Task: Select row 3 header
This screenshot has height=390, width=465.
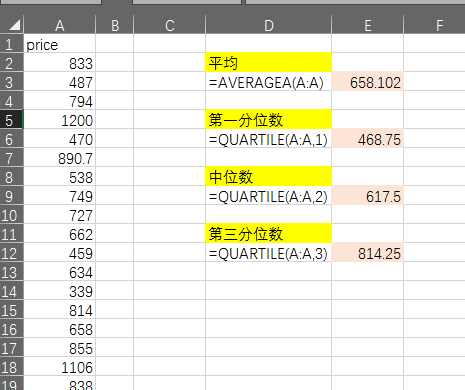Action: click(12, 81)
